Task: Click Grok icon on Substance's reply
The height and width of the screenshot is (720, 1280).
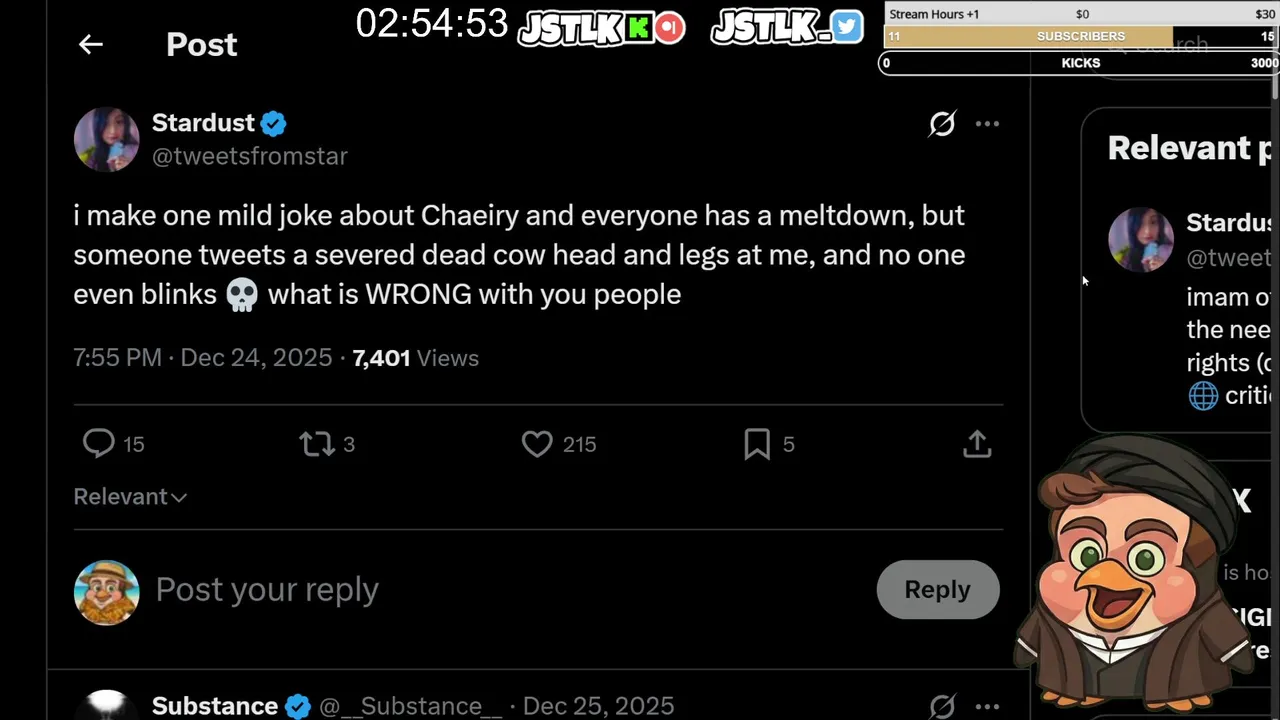Action: click(942, 706)
